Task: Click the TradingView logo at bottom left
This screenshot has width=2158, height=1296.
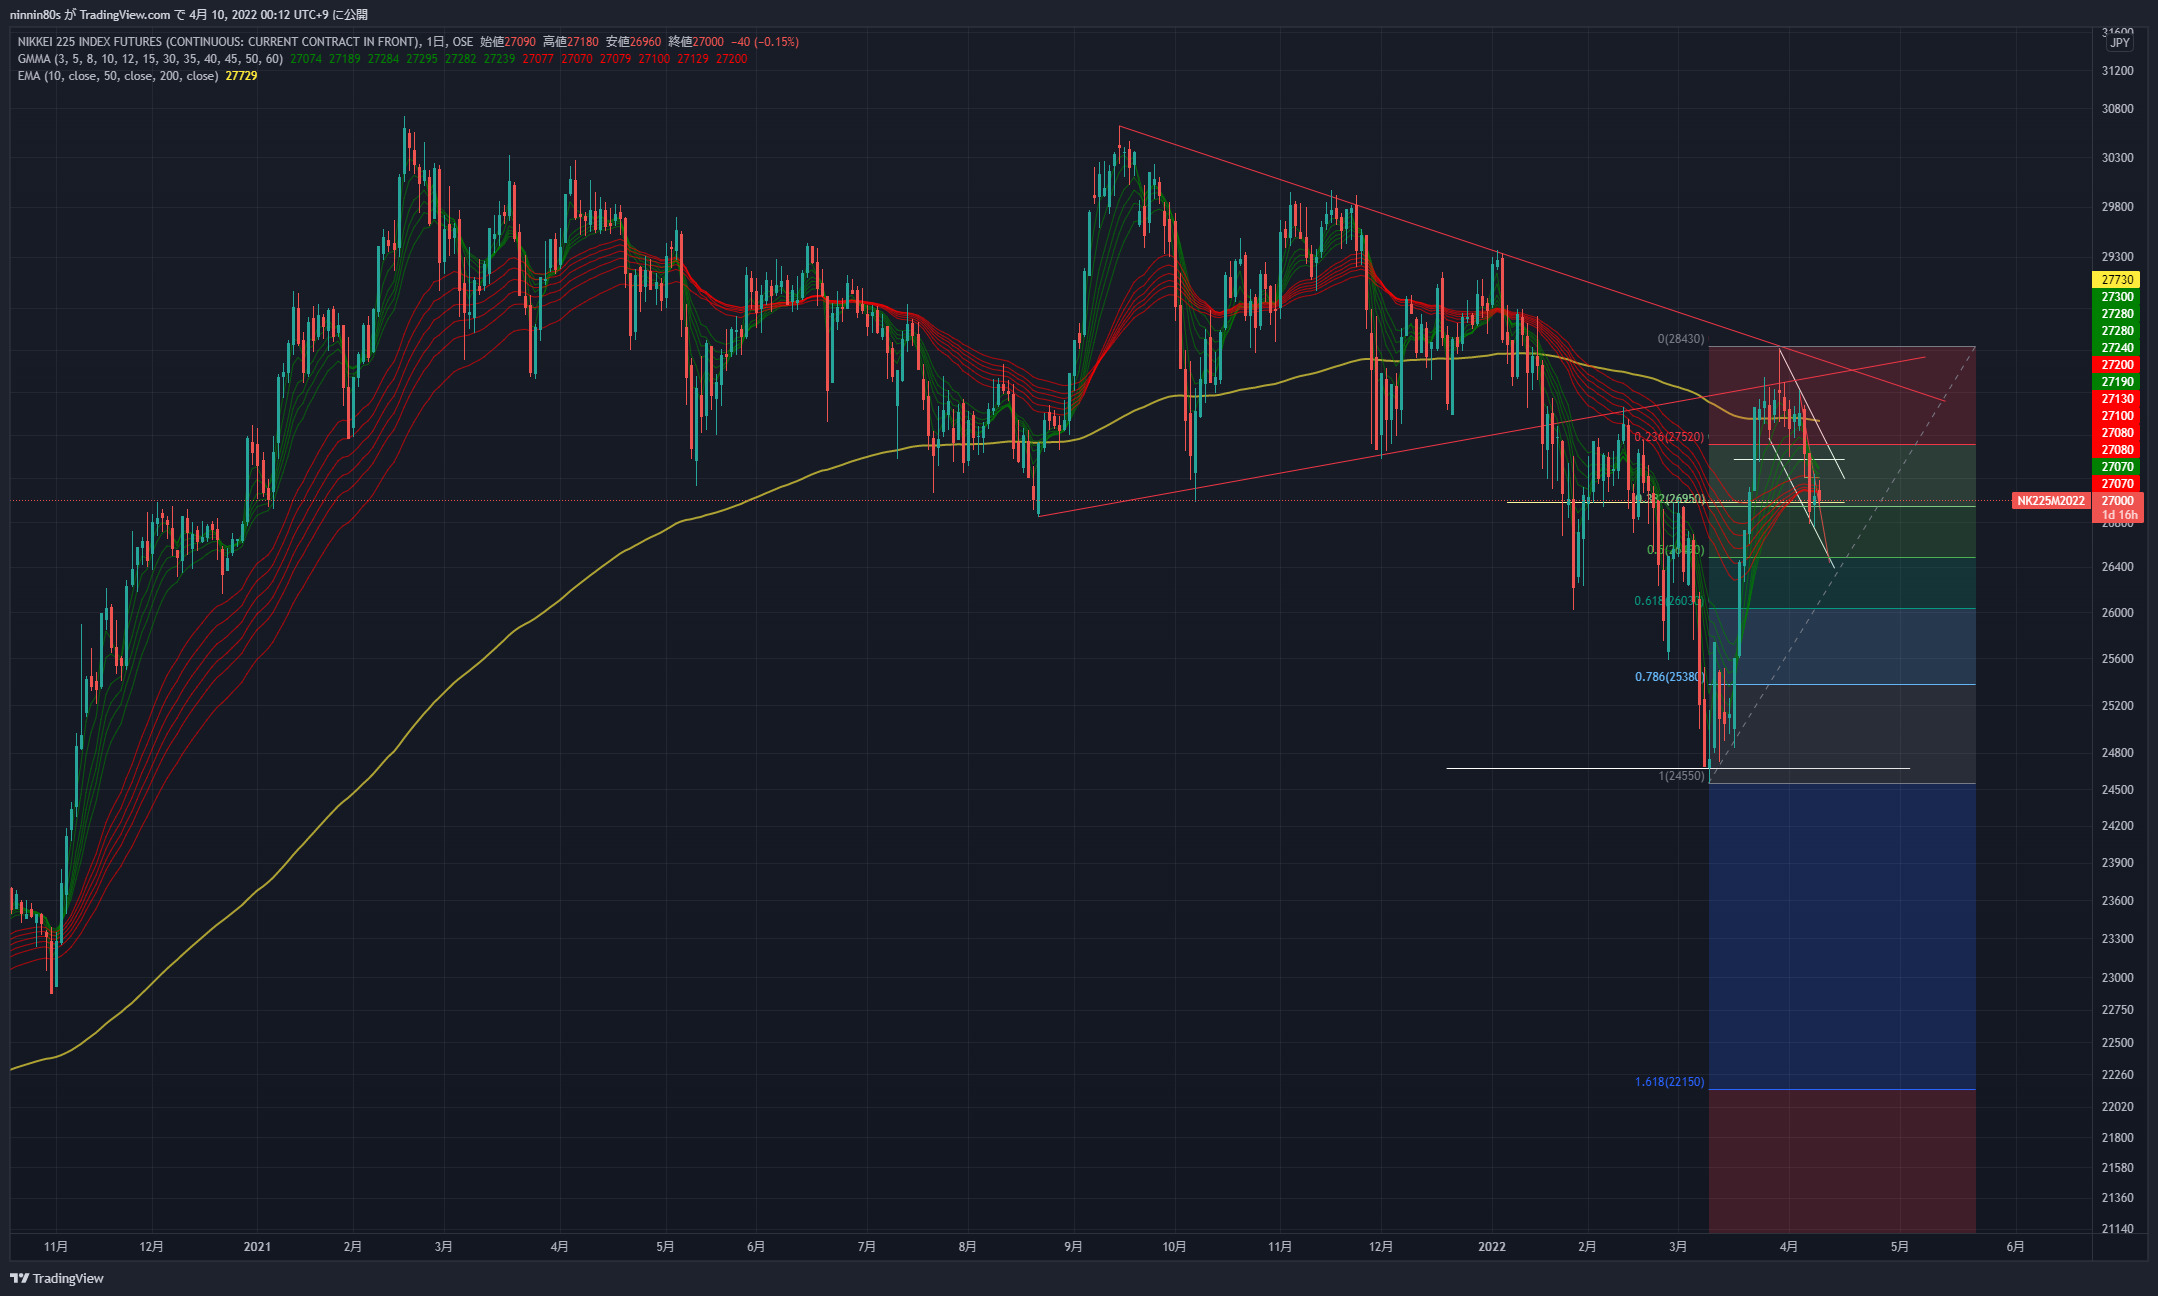Action: point(57,1278)
